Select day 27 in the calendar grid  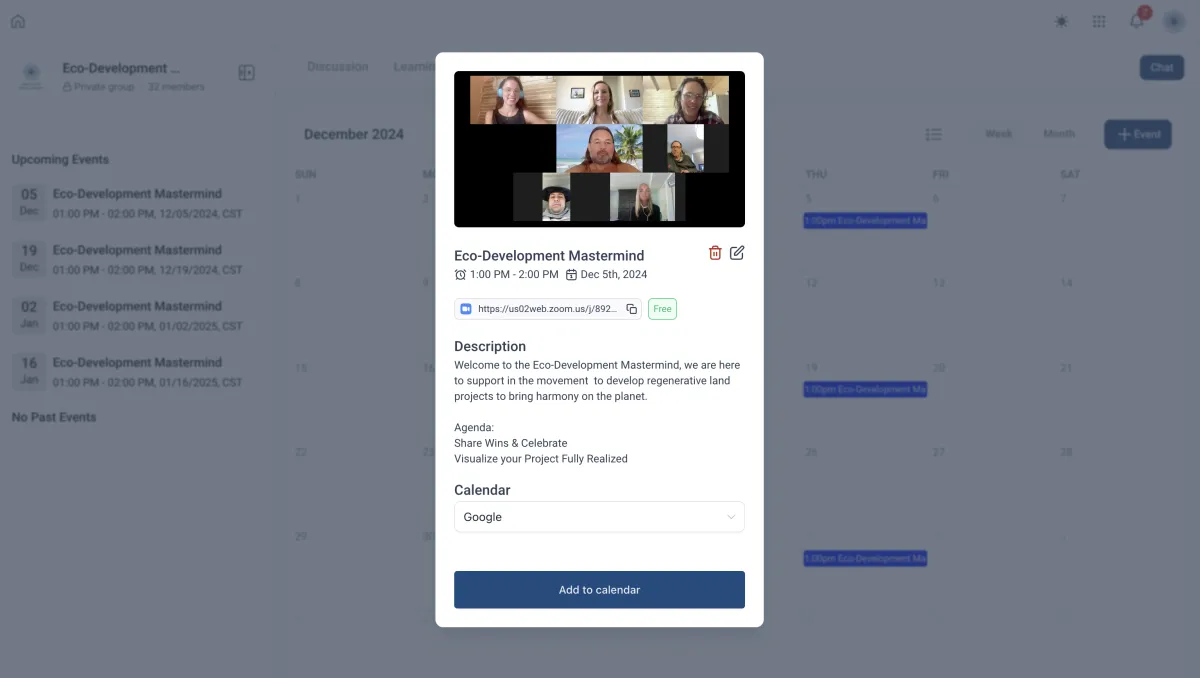[939, 452]
